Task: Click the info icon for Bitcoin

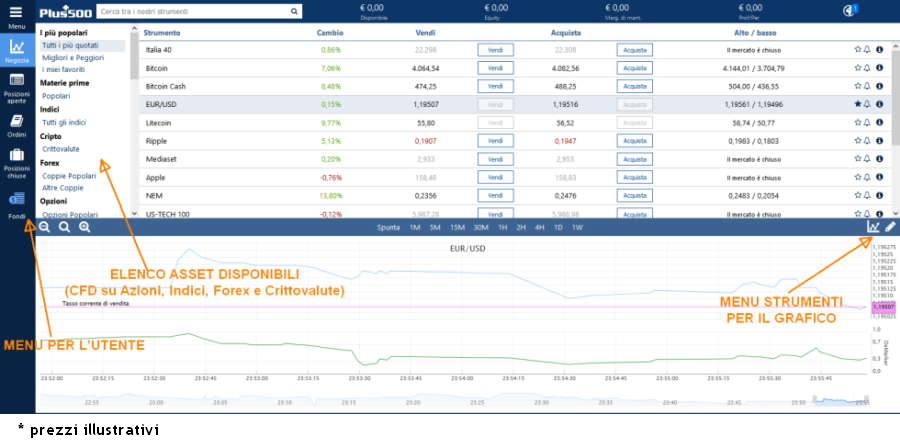Action: (x=880, y=68)
